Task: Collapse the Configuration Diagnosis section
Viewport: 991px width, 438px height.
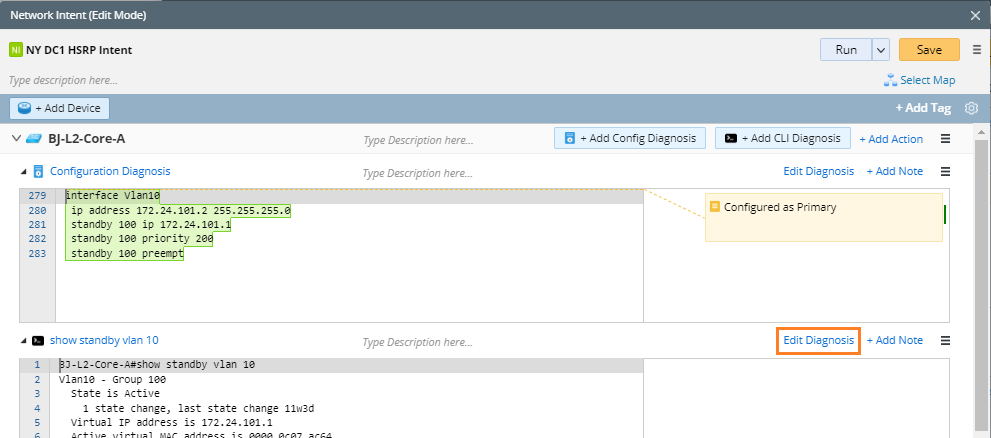Action: click(23, 171)
